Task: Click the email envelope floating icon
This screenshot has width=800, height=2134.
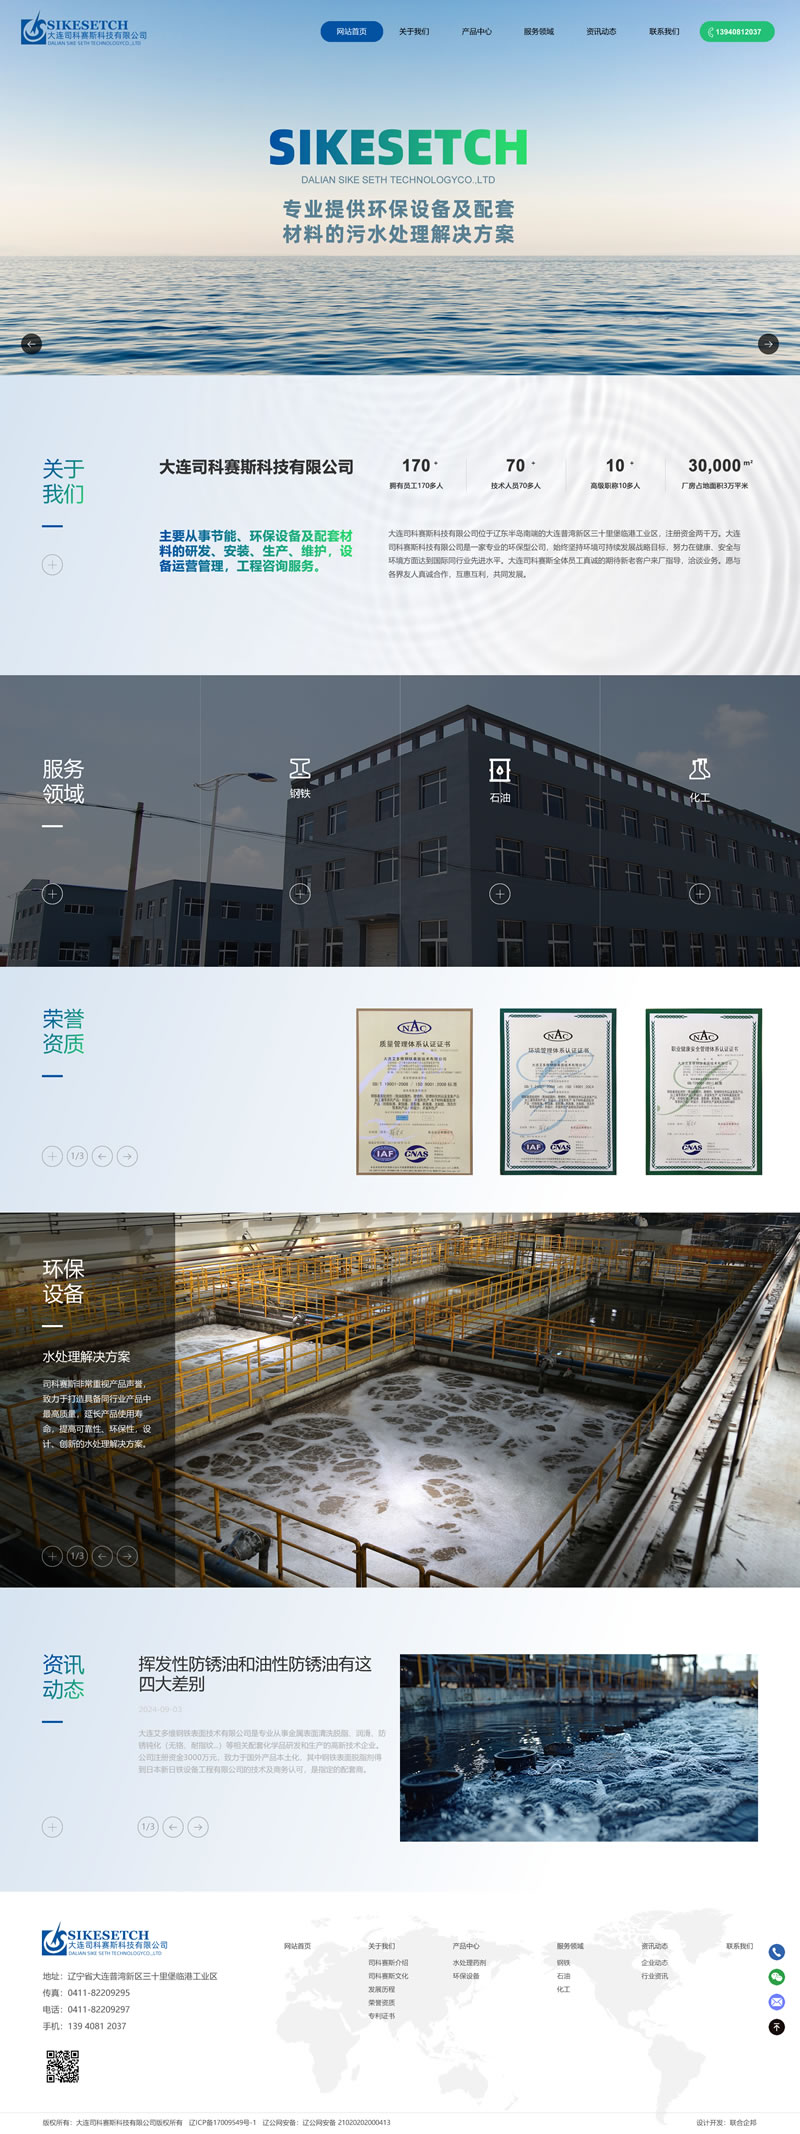Action: [x=776, y=2002]
